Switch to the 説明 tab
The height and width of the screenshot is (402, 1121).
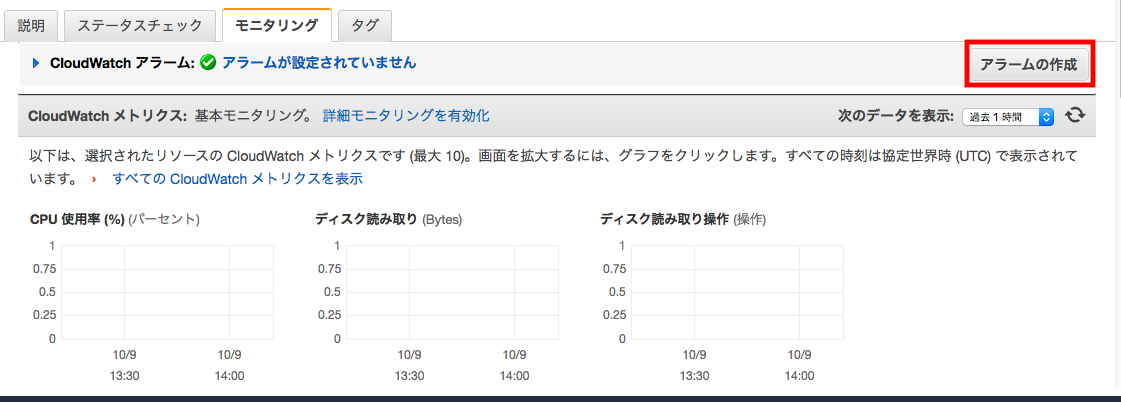31,26
